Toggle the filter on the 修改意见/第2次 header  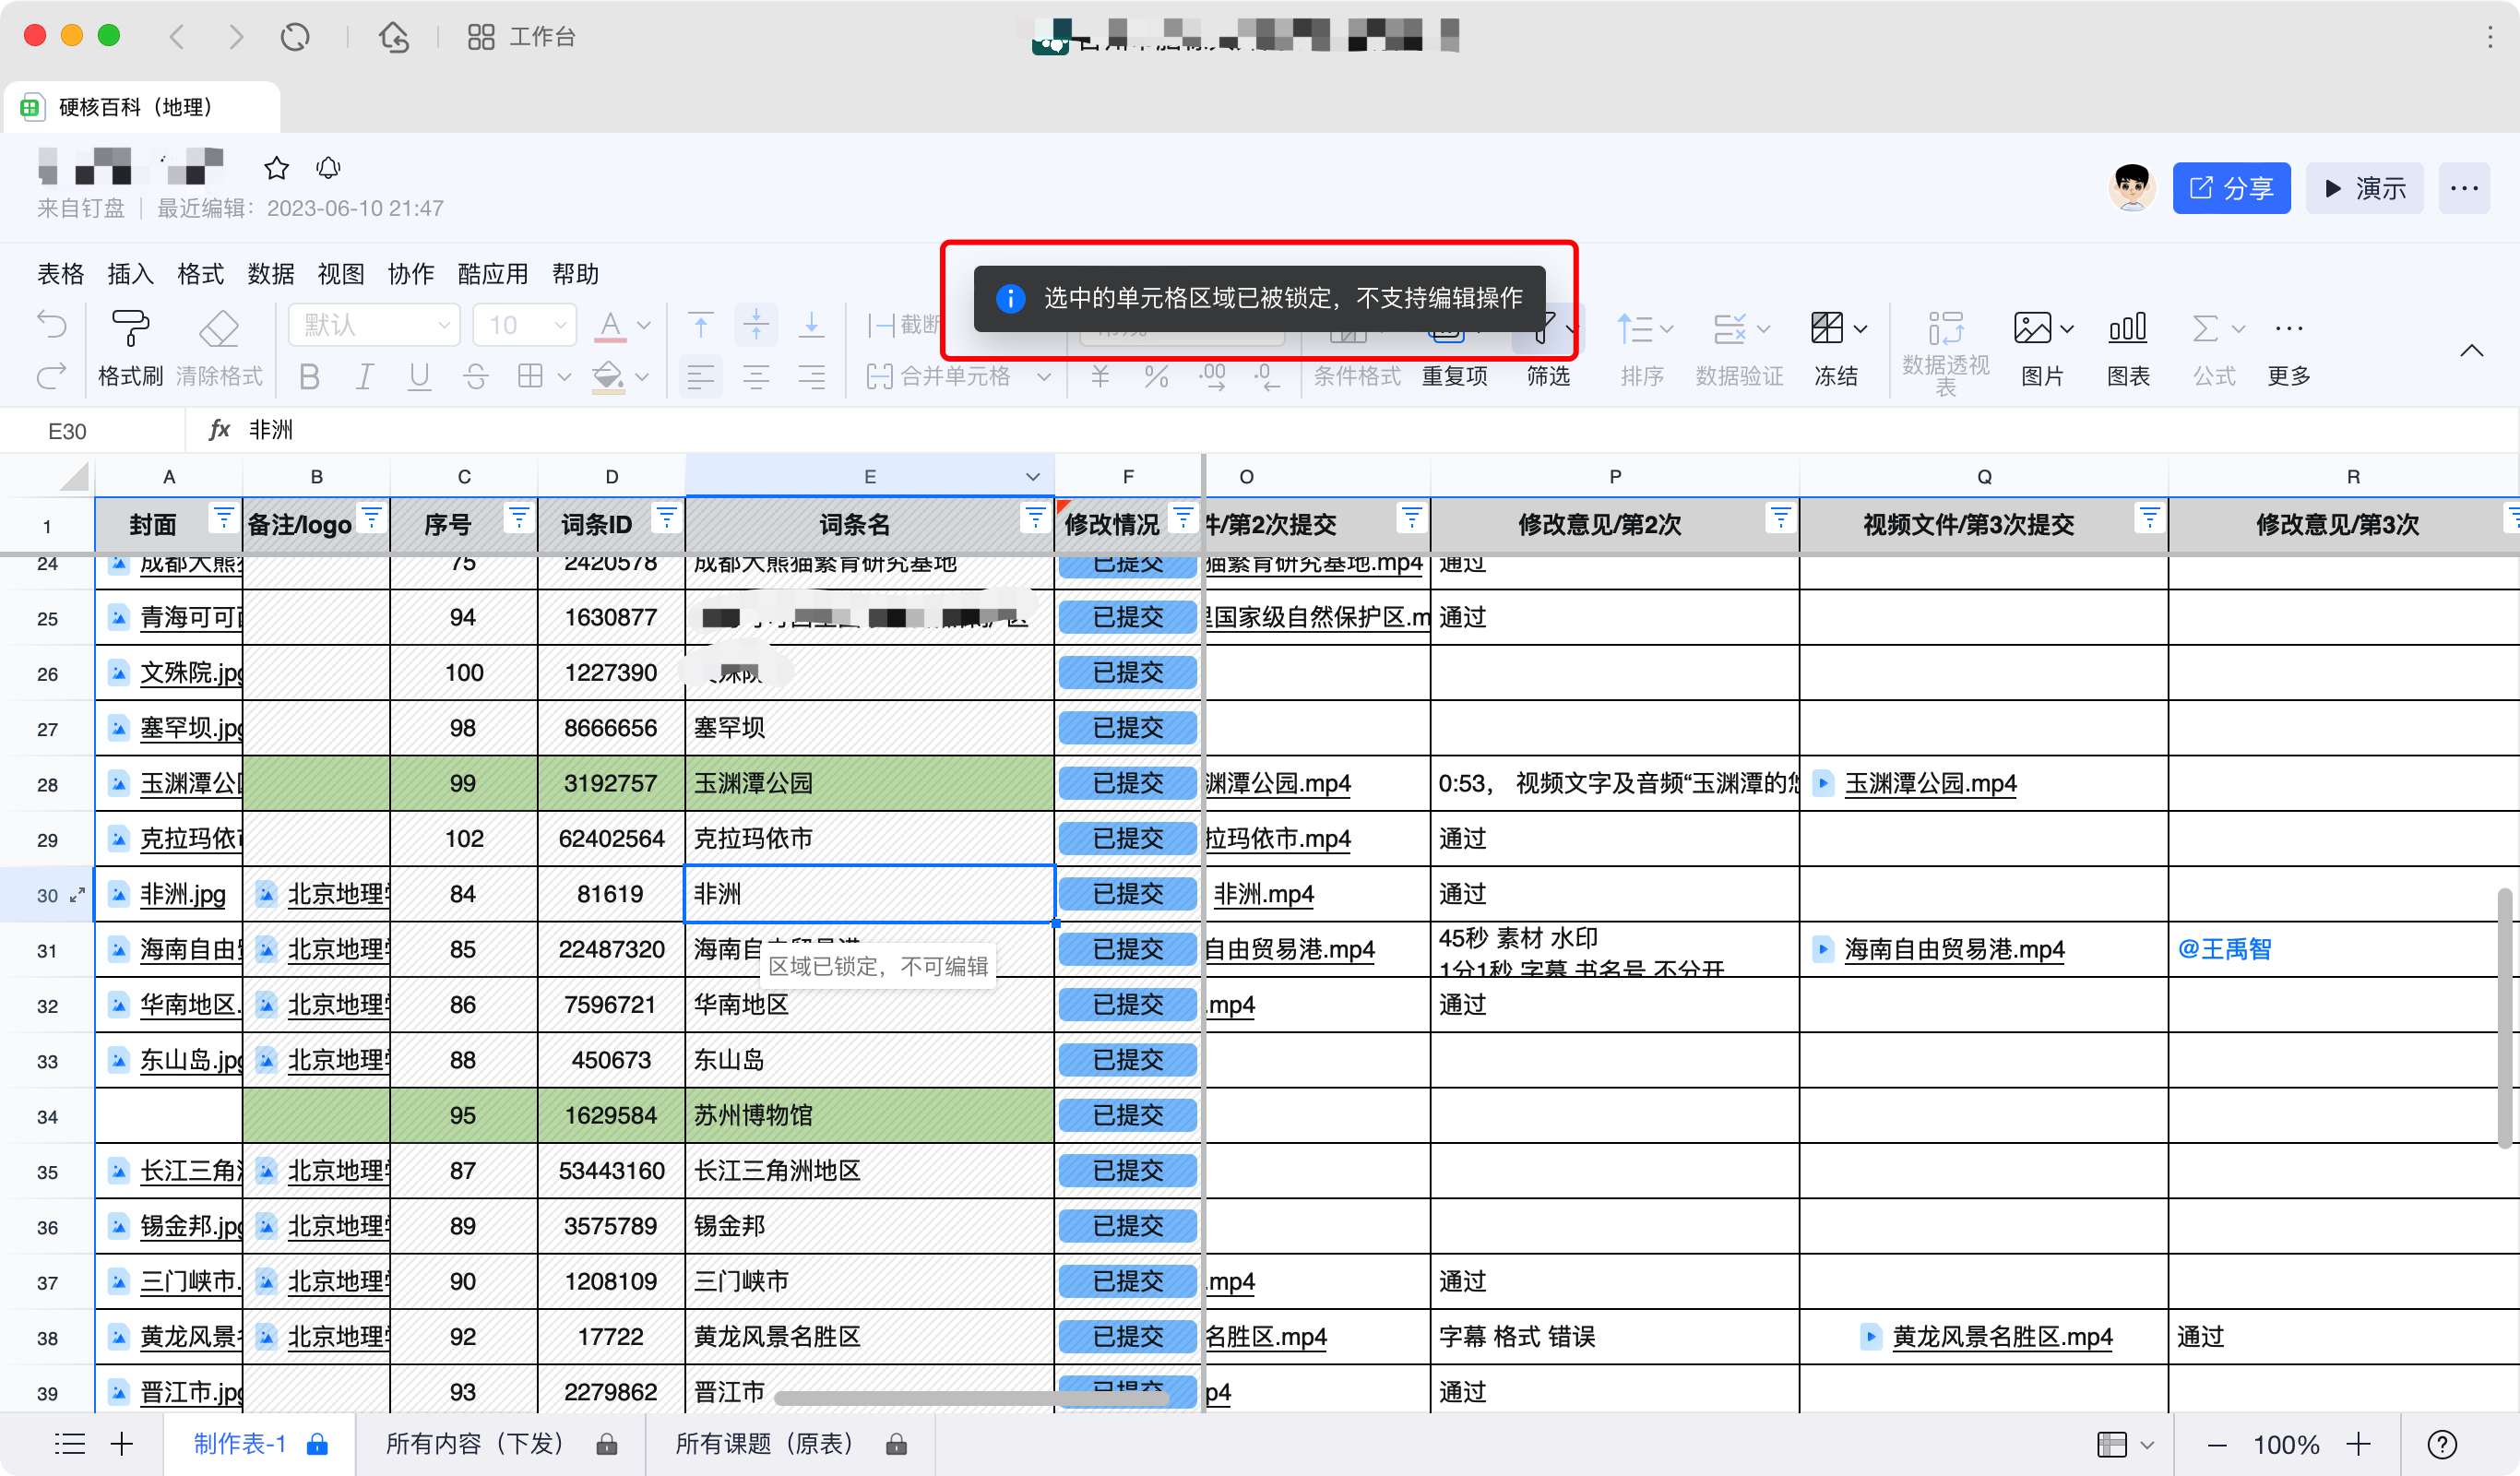click(x=1779, y=517)
